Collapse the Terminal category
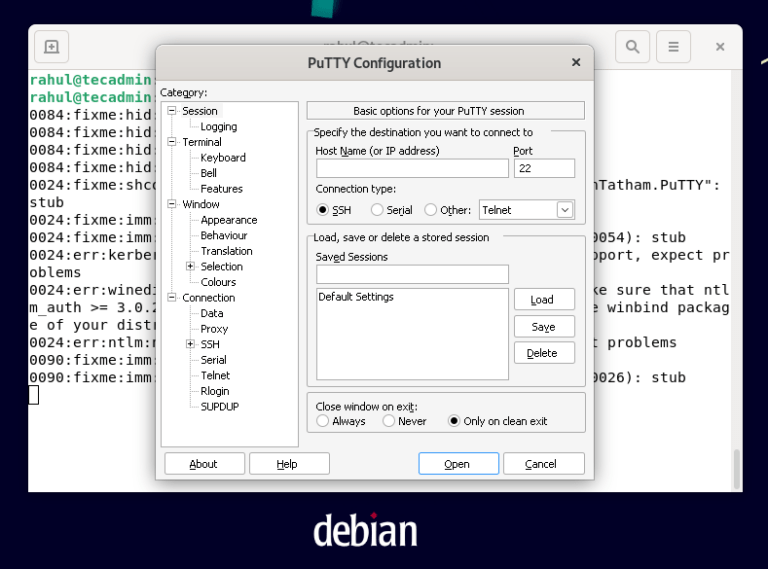The height and width of the screenshot is (569, 768). (172, 142)
